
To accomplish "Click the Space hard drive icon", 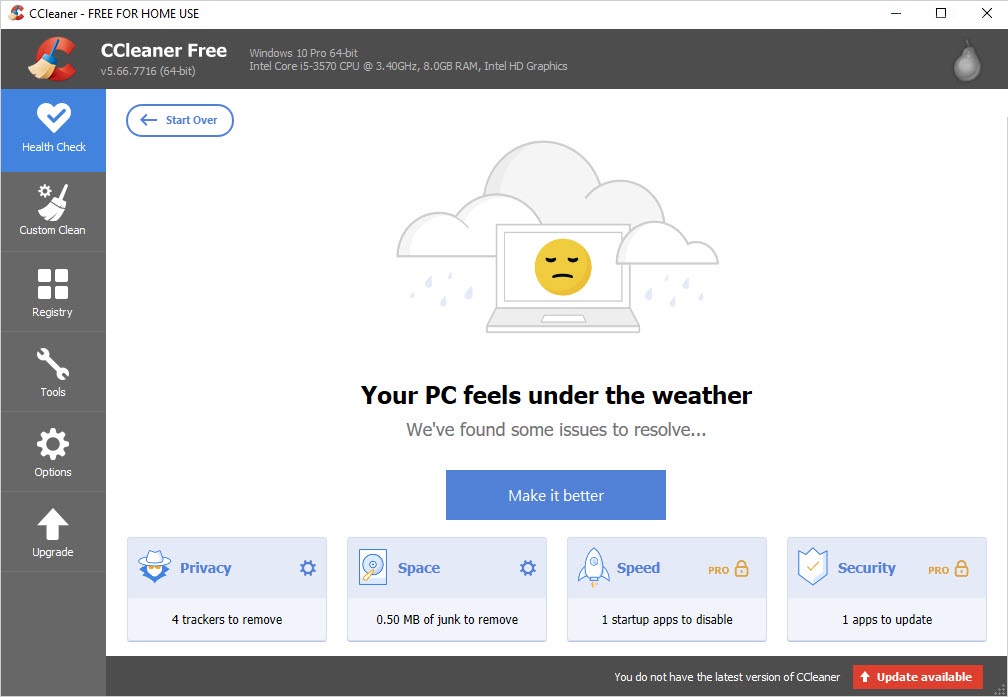I will click(x=372, y=567).
